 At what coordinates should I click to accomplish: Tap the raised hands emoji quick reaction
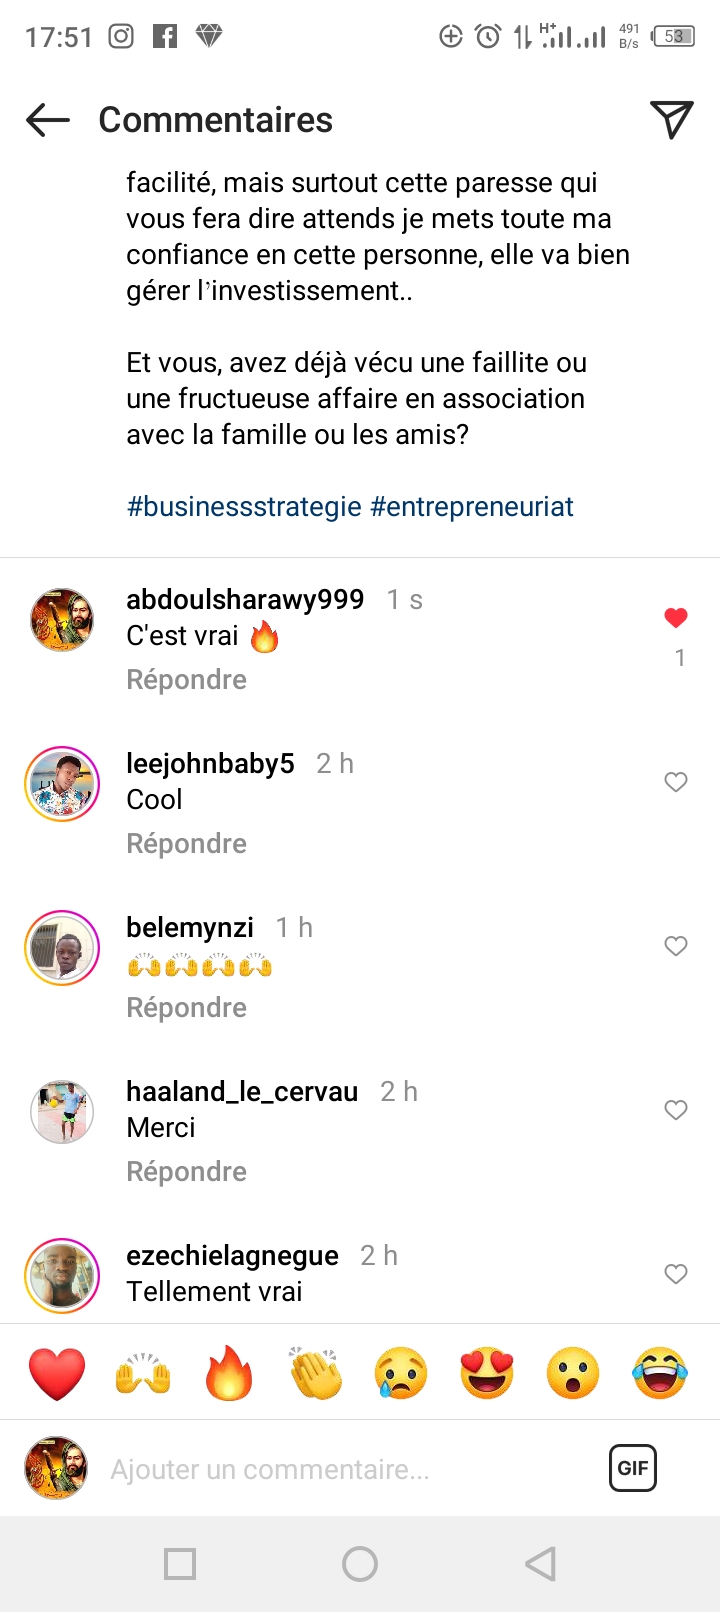[x=143, y=1373]
